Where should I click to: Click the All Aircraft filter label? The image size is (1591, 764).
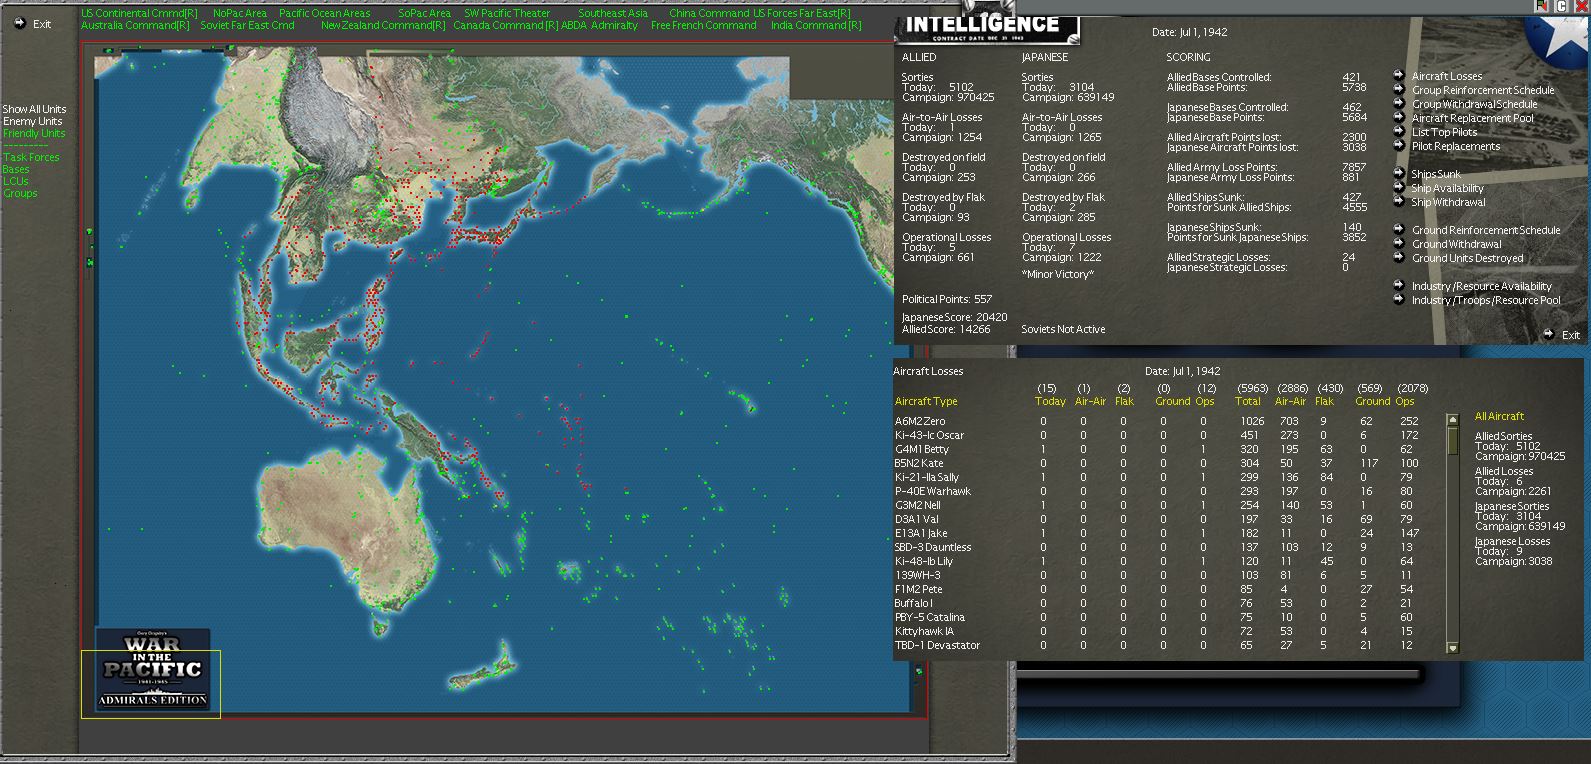pos(1499,416)
